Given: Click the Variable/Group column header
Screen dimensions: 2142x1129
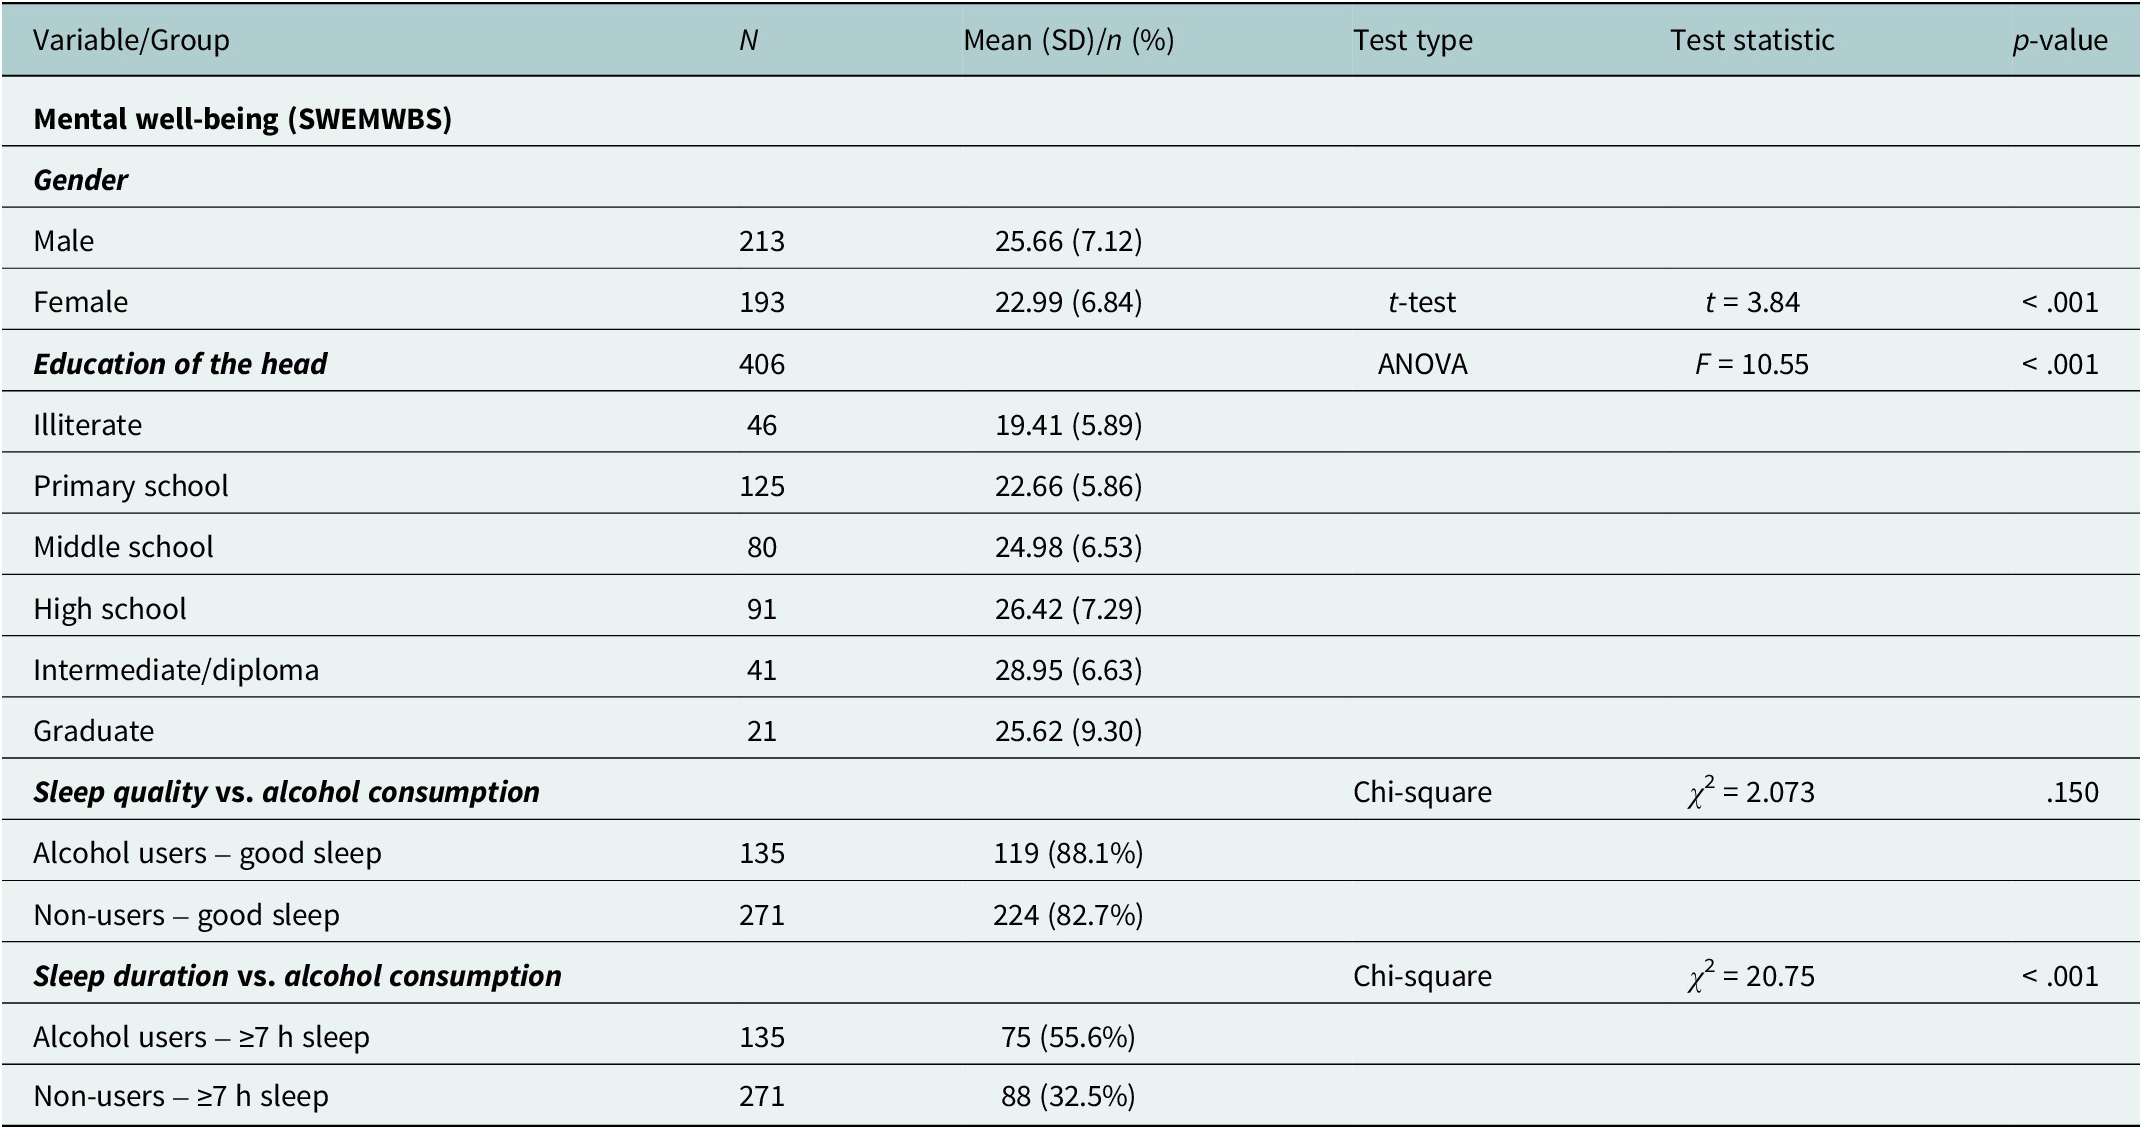Looking at the screenshot, I should tap(131, 40).
